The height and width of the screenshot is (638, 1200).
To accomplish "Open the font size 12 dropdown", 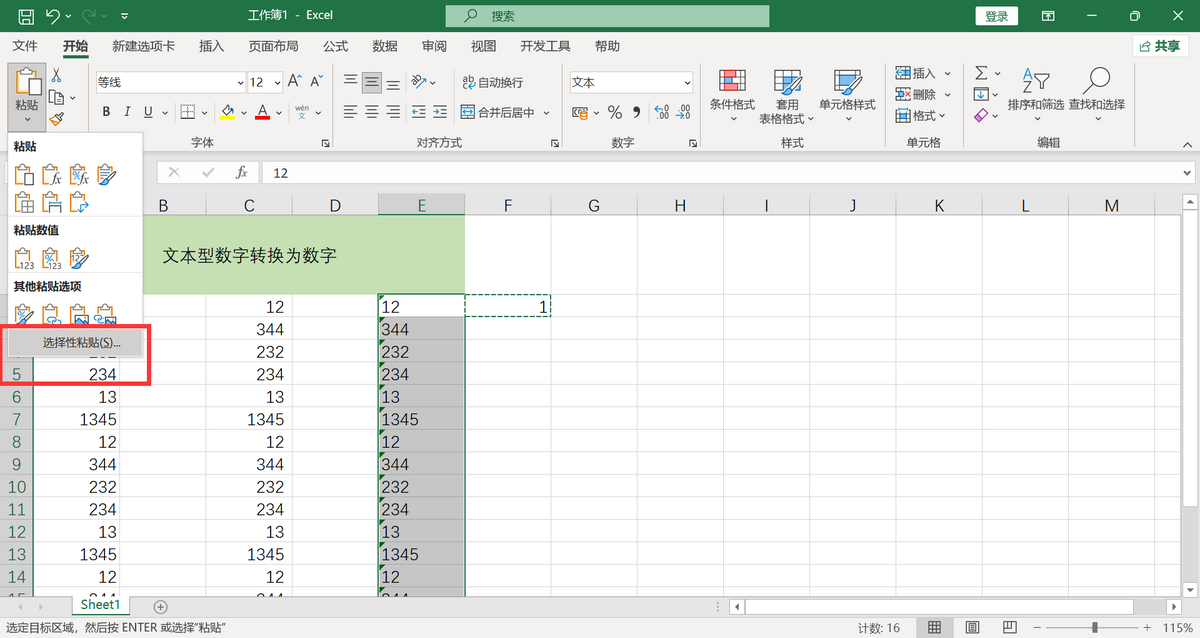I will (277, 83).
